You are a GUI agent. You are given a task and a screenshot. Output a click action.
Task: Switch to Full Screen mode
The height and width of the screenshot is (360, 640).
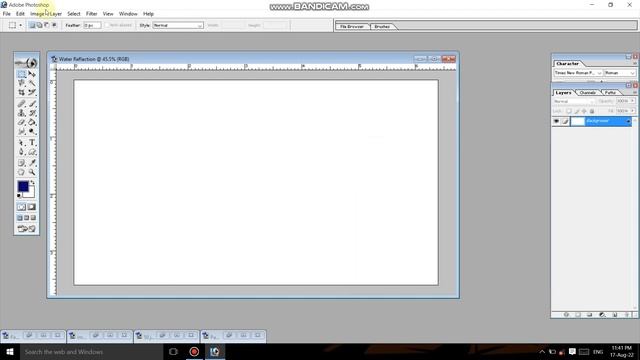(x=33, y=218)
